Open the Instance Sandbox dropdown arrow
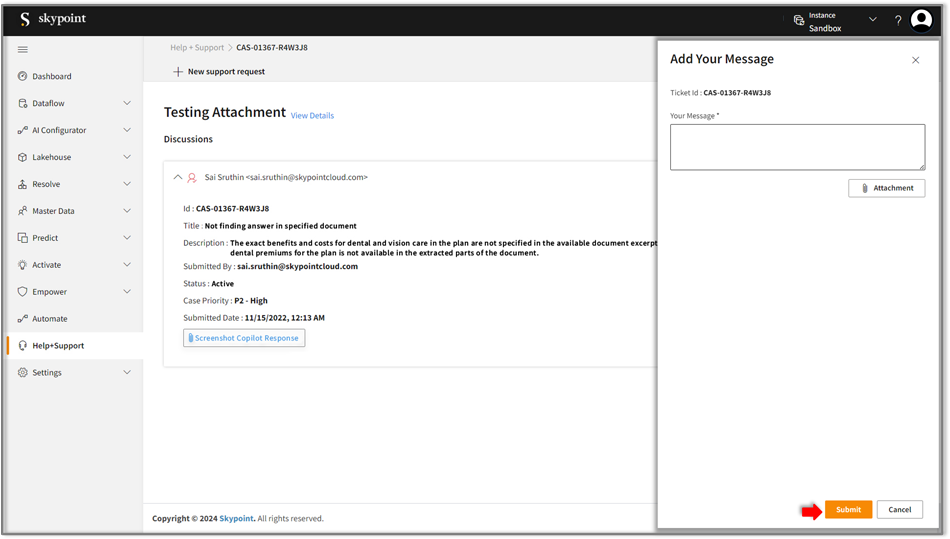 click(872, 20)
